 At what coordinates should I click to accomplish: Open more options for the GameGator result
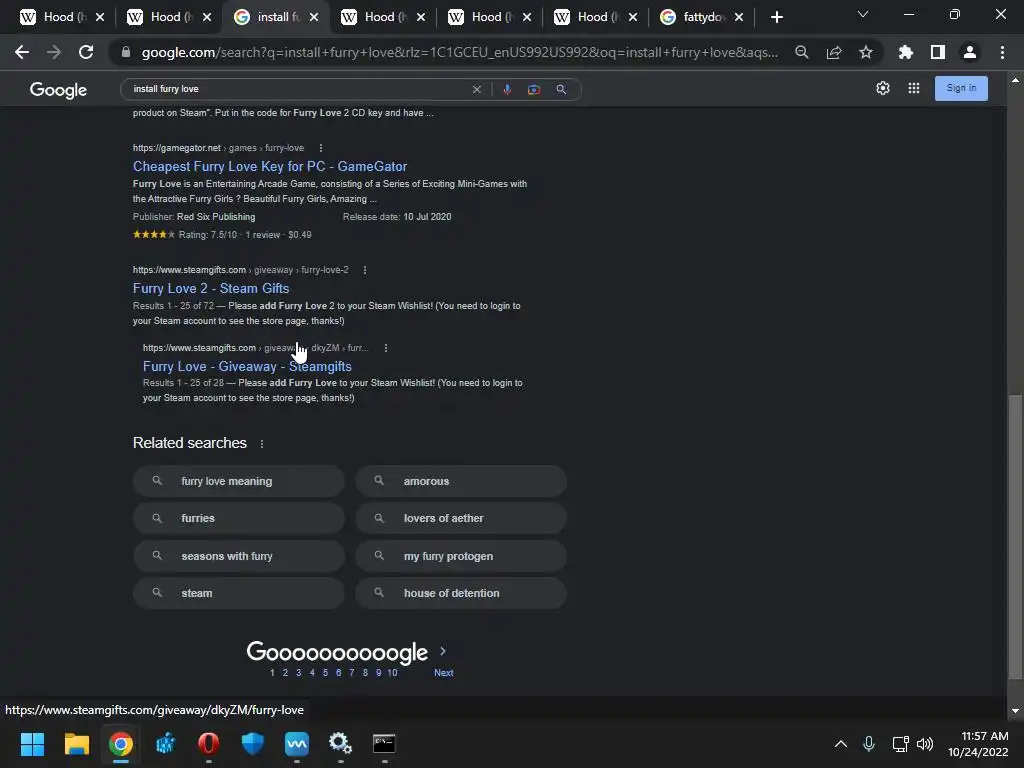coord(321,148)
